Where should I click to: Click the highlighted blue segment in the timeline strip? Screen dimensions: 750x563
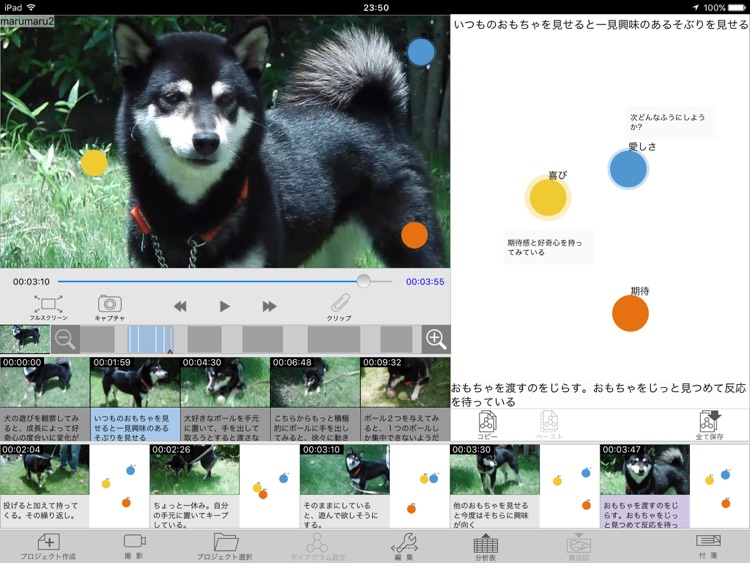click(150, 339)
